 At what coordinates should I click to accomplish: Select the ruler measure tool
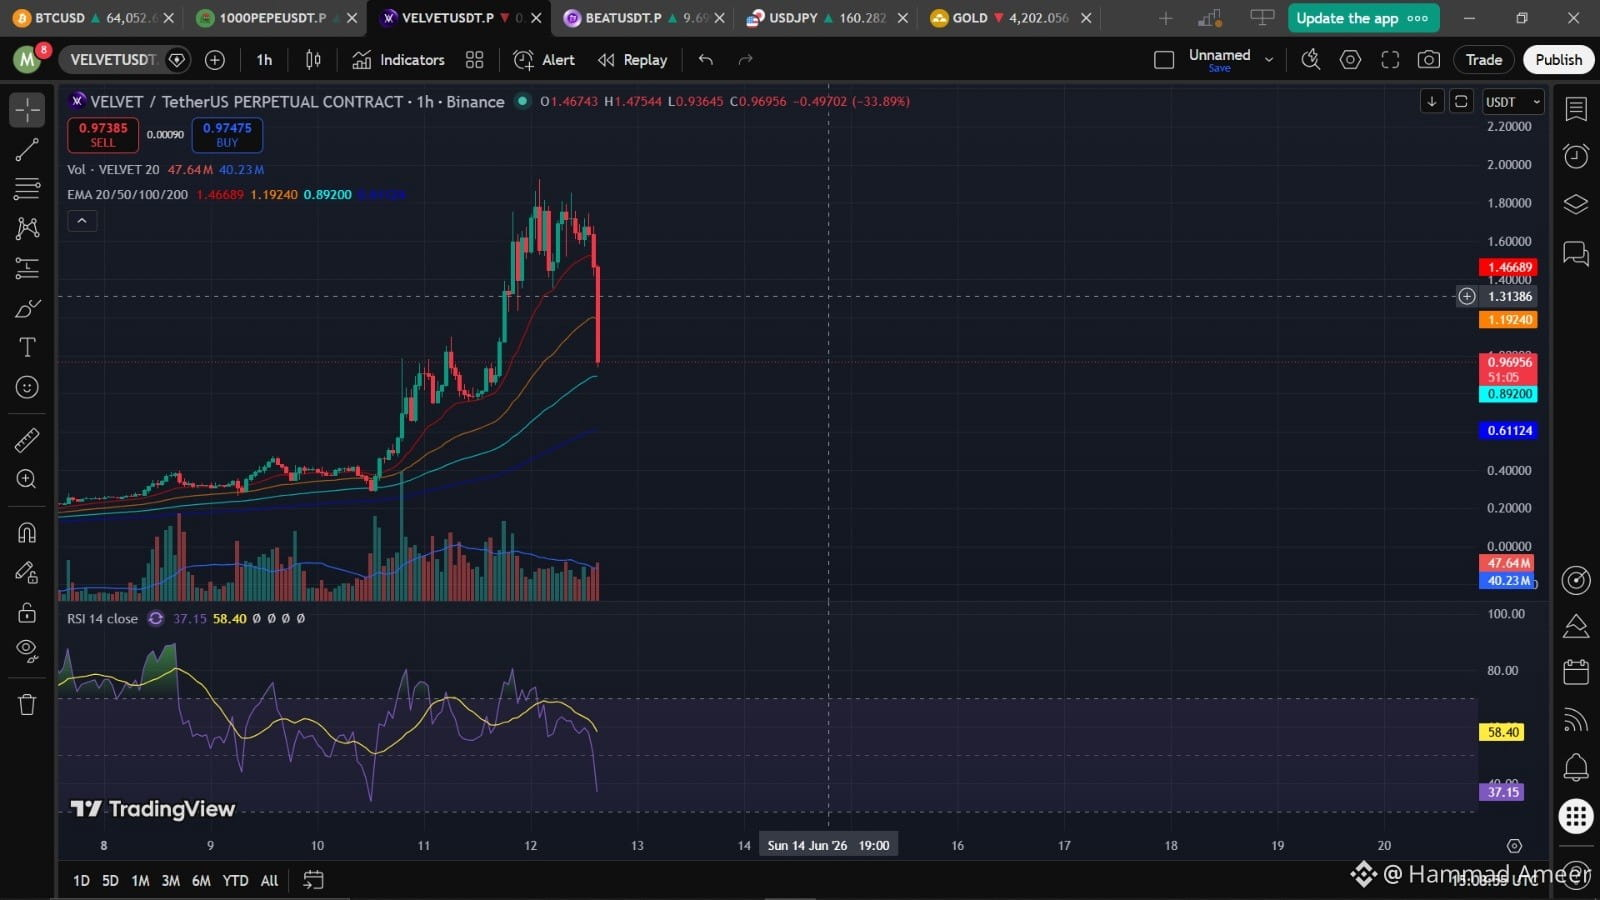(27, 439)
